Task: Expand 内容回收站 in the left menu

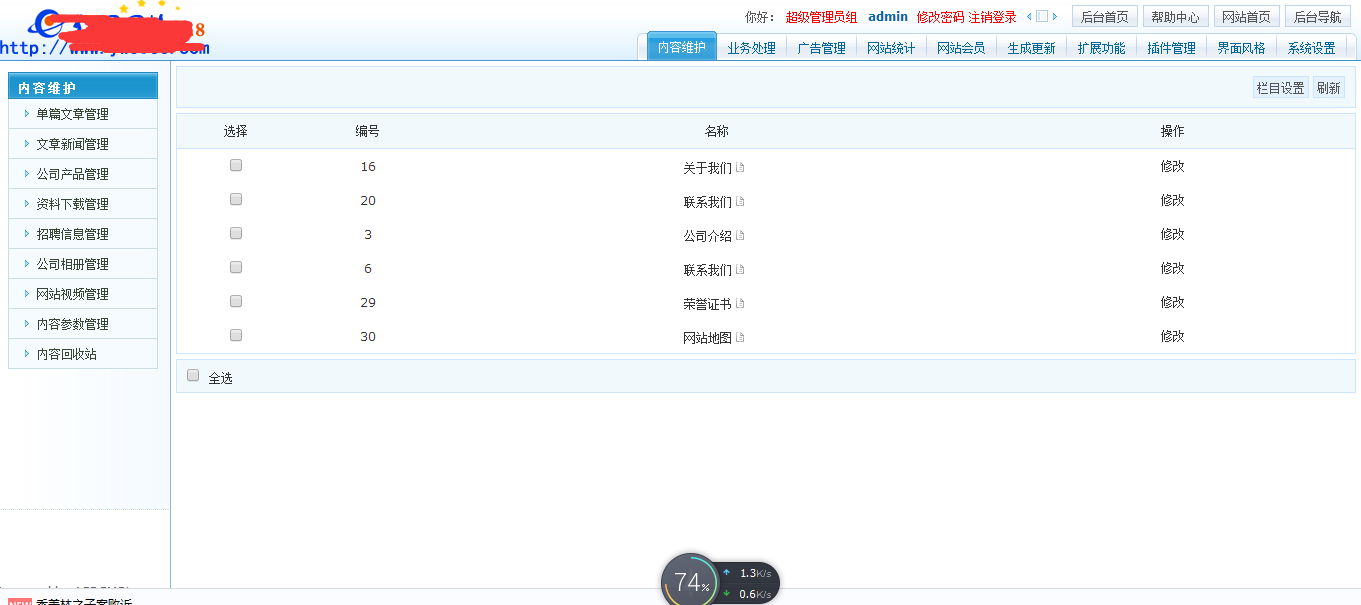Action: click(x=66, y=354)
